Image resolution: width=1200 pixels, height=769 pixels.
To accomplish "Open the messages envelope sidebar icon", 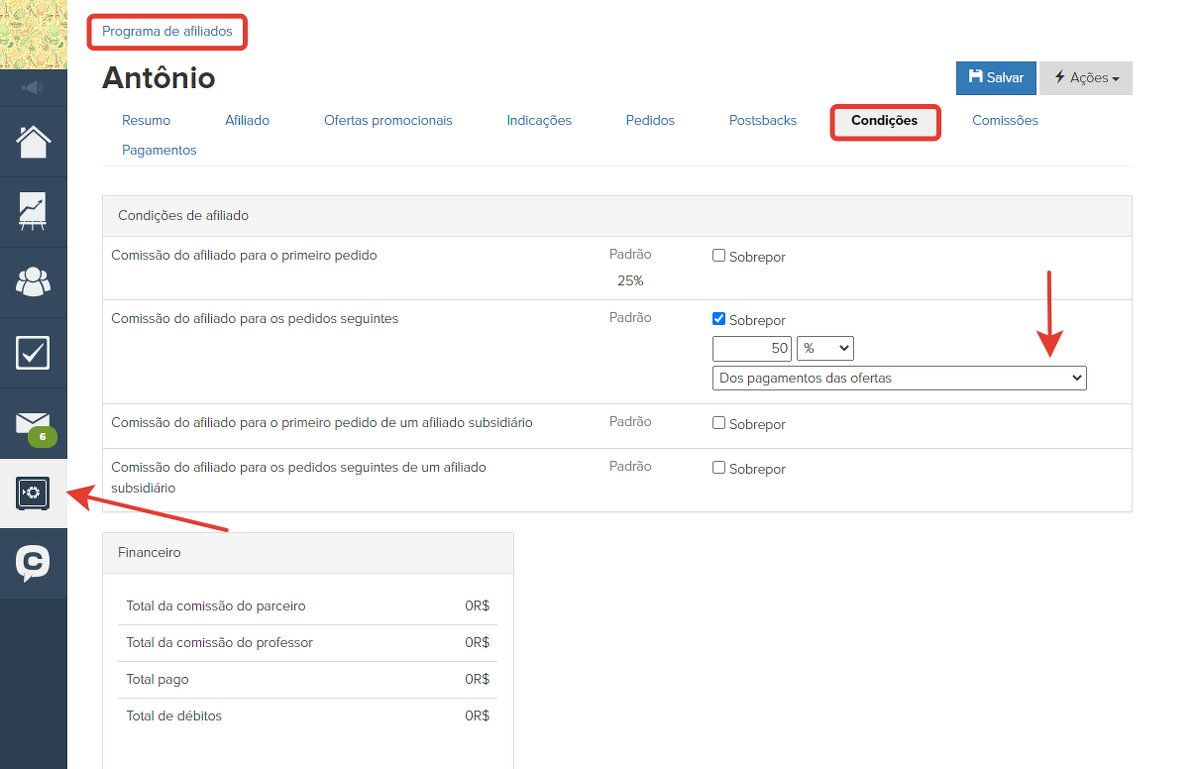I will 33,423.
